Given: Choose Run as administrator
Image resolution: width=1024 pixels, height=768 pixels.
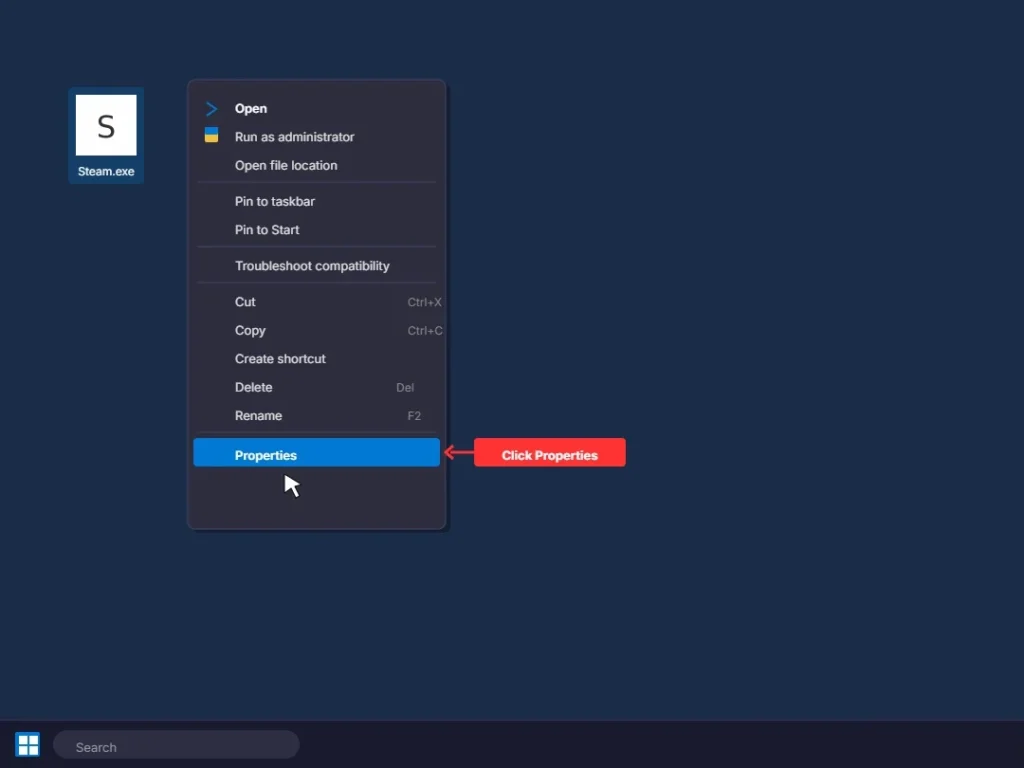Looking at the screenshot, I should pyautogui.click(x=294, y=137).
